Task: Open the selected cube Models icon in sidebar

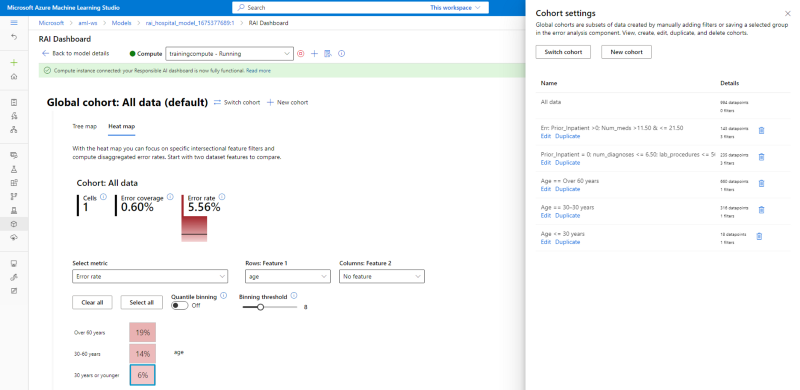Action: [14, 224]
